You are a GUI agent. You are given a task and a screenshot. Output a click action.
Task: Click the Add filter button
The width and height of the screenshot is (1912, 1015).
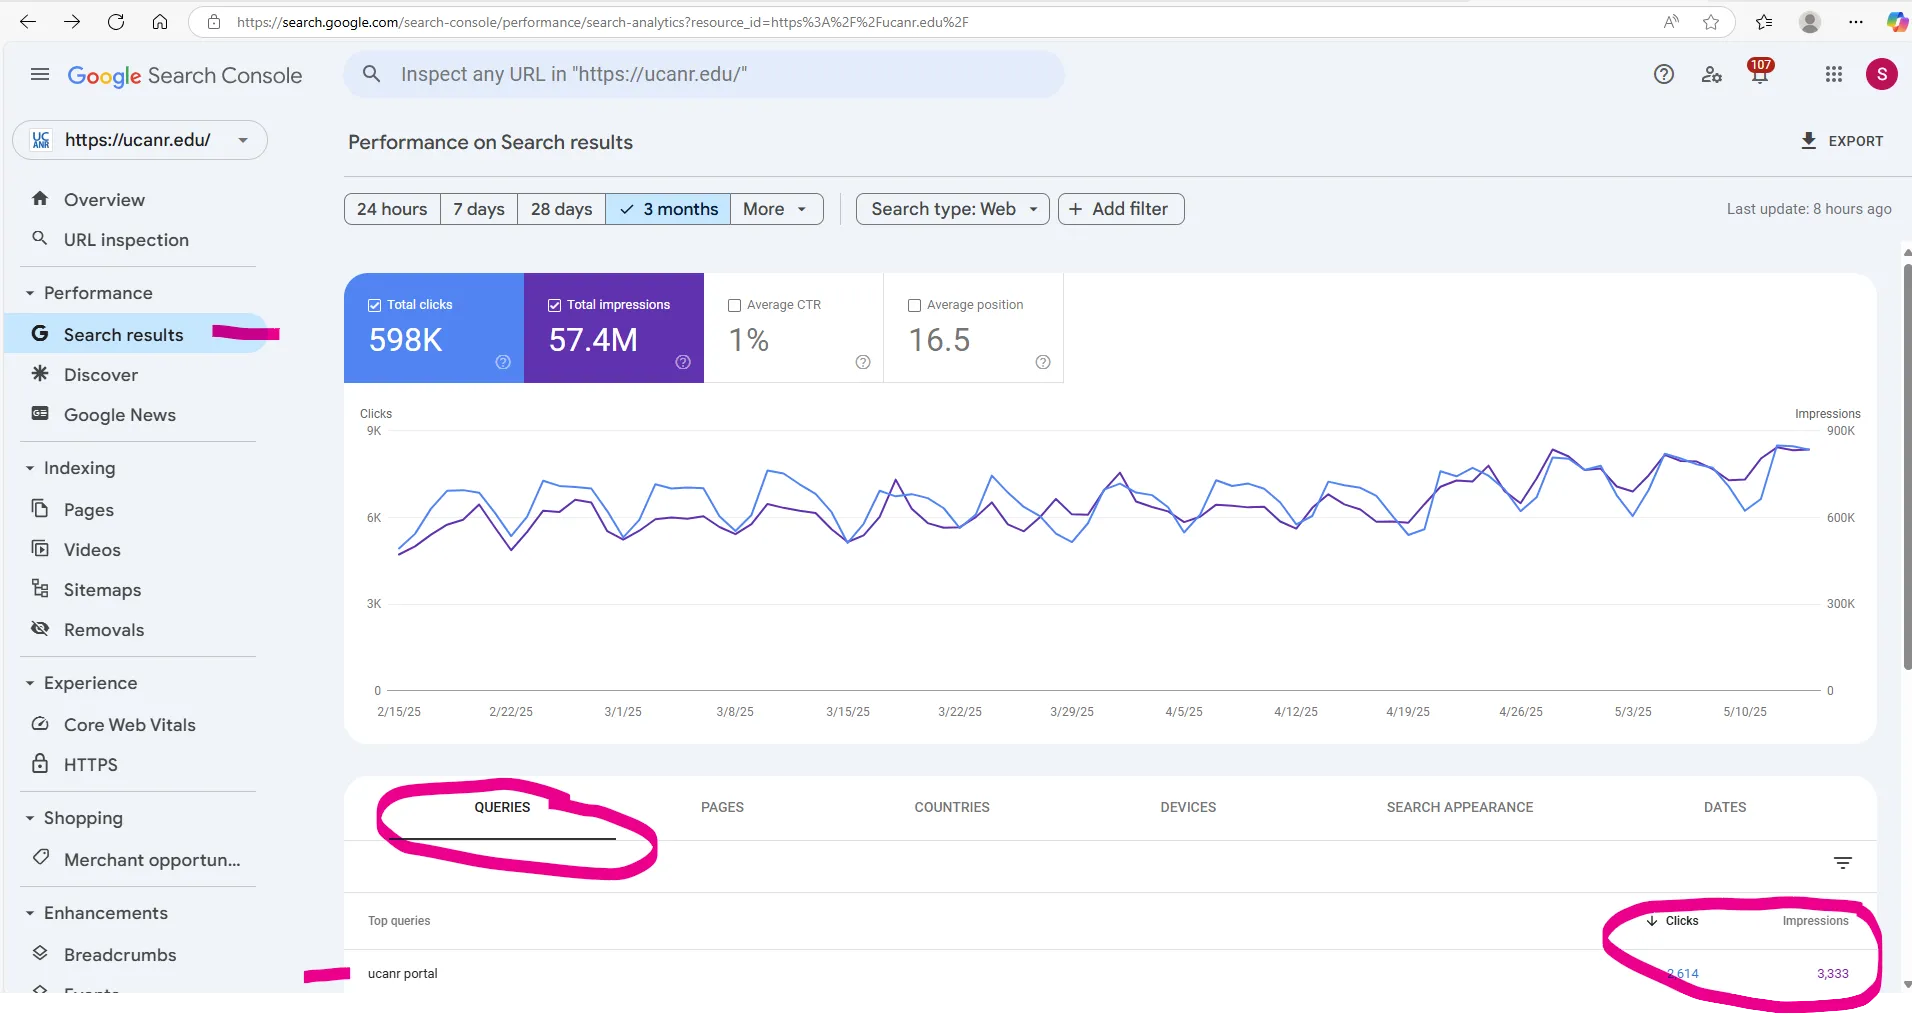(1120, 209)
